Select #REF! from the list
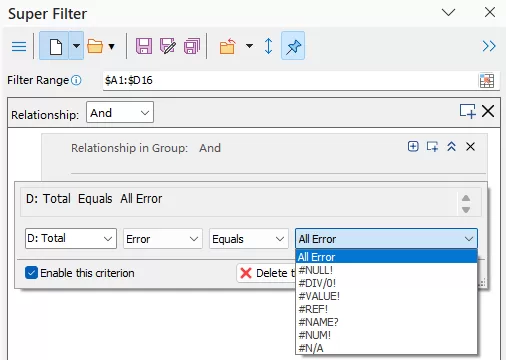 [x=386, y=309]
